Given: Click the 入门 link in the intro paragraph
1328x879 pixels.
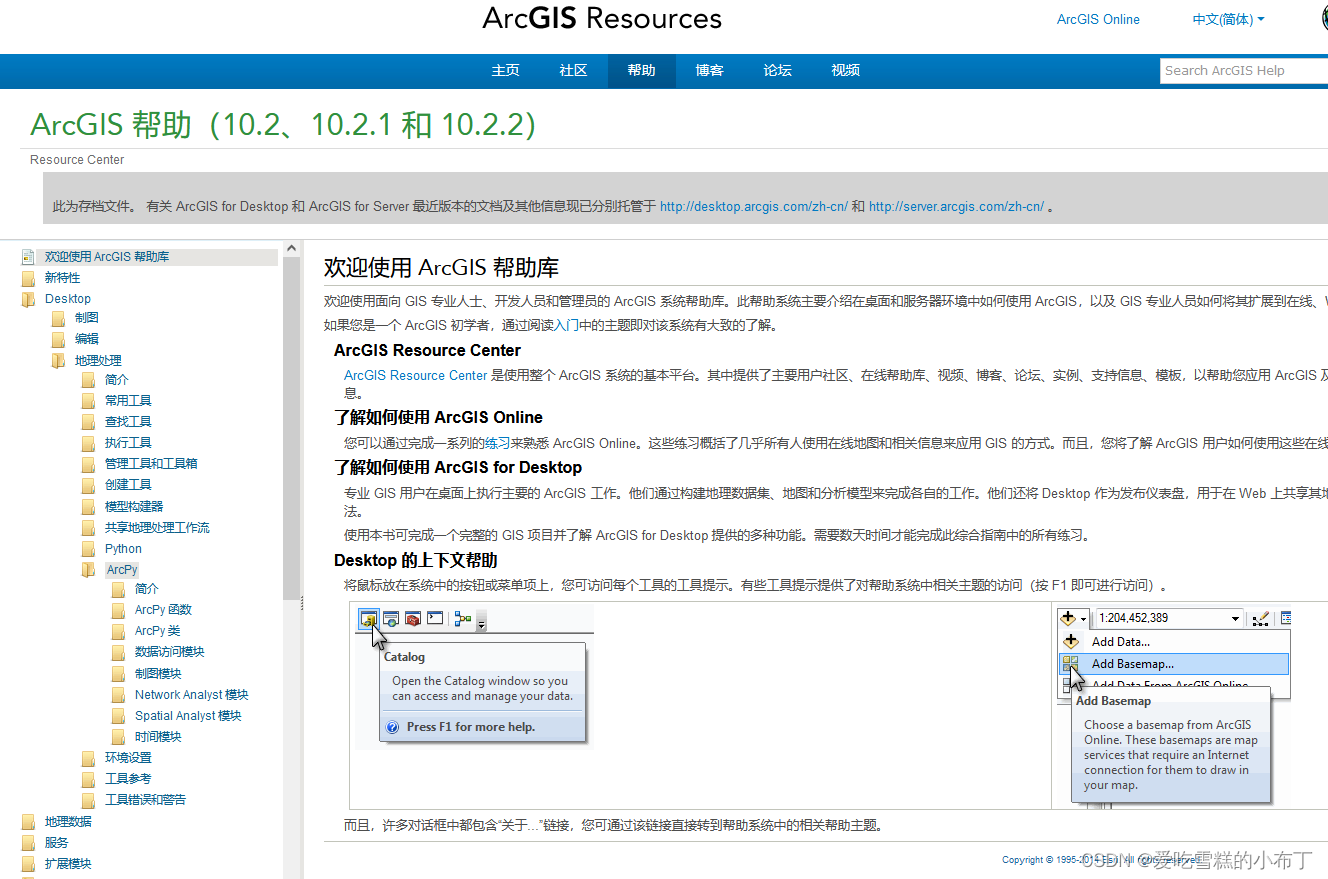Looking at the screenshot, I should [x=566, y=325].
